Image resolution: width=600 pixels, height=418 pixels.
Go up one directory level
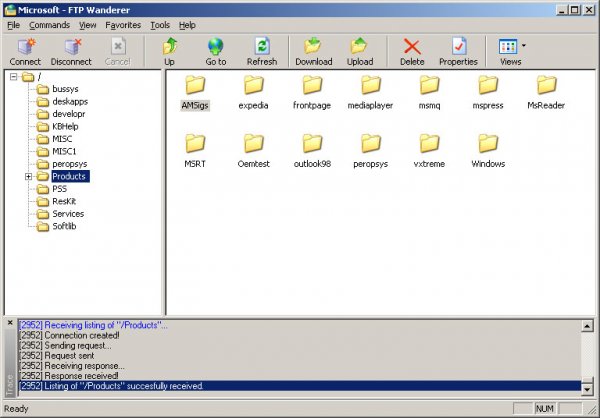(x=169, y=47)
